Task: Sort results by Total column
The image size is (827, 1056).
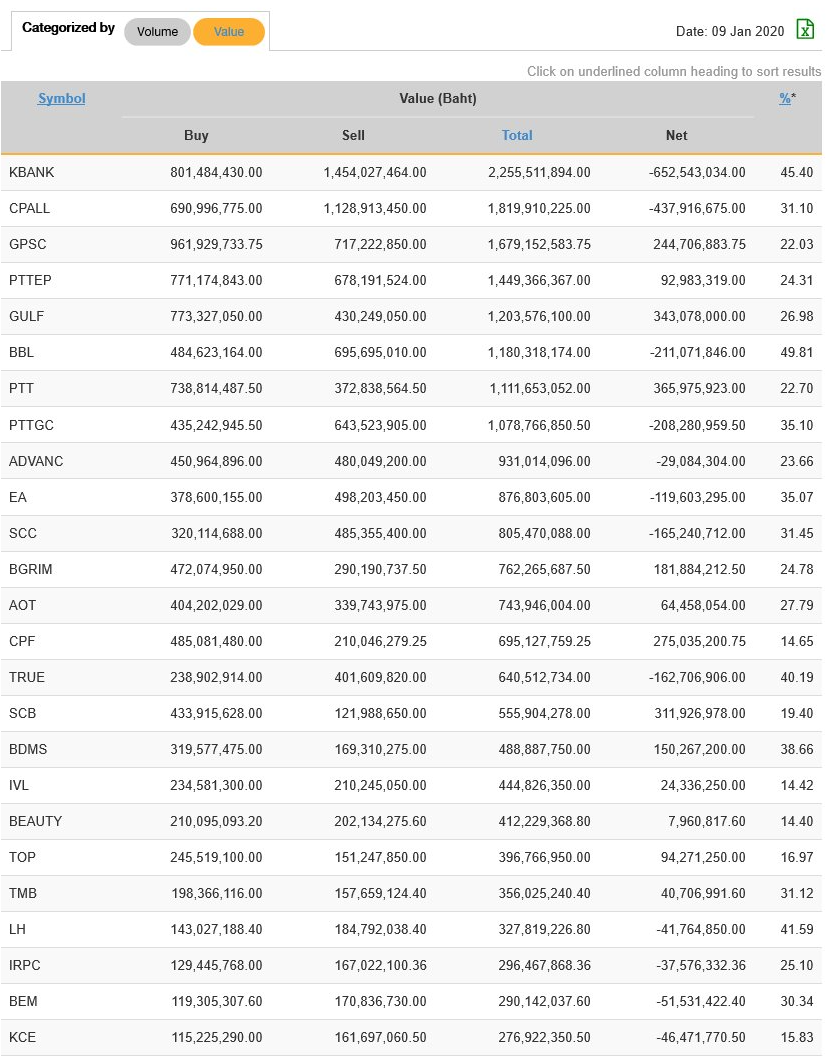Action: pyautogui.click(x=517, y=135)
